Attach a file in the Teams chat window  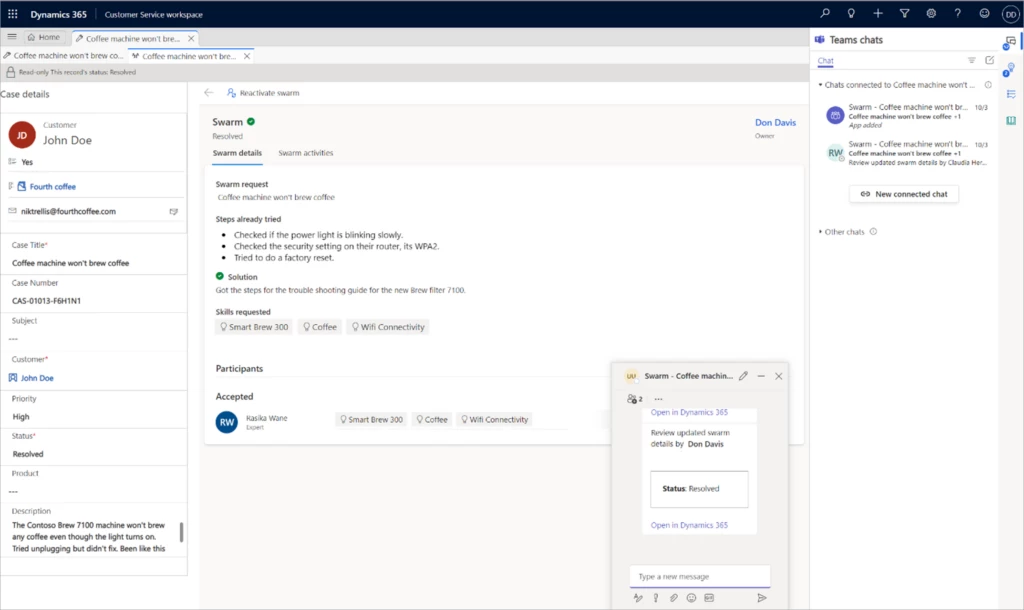coord(673,597)
